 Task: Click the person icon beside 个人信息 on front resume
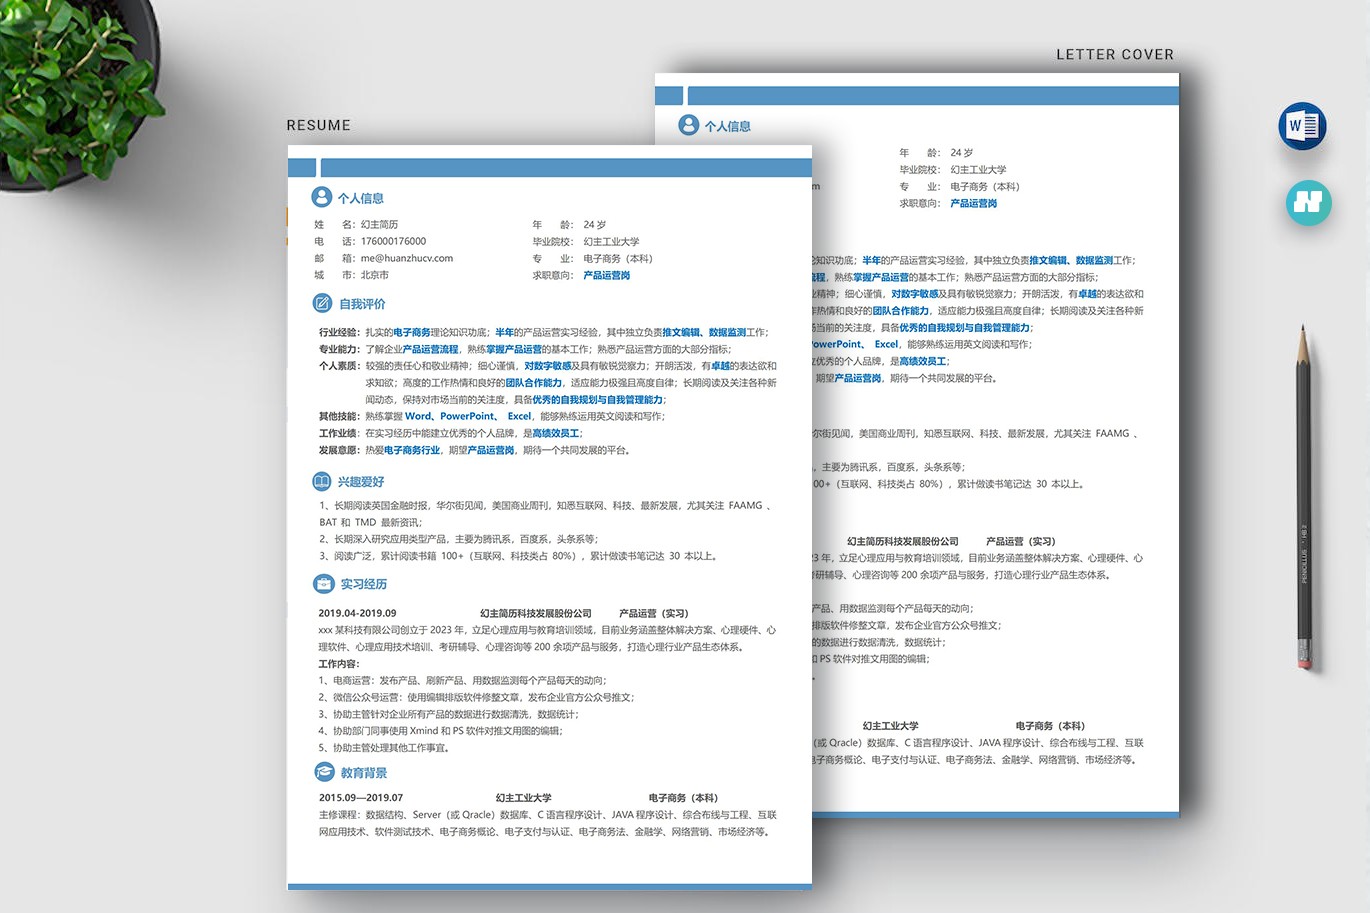coord(321,197)
